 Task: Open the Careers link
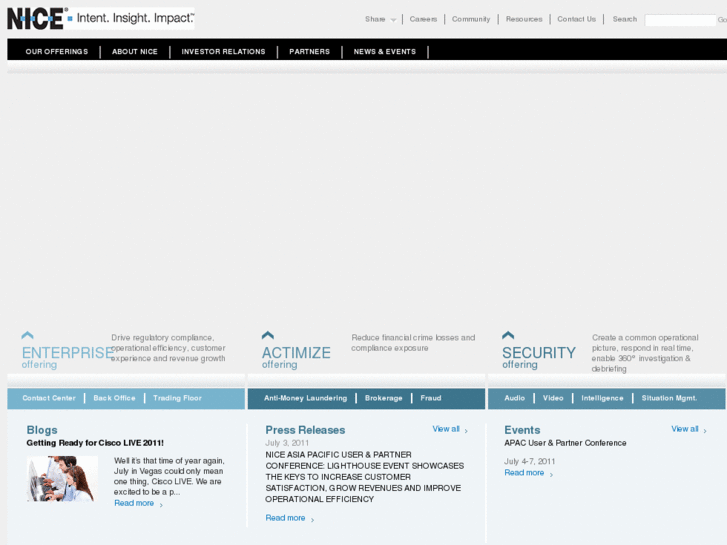[423, 19]
